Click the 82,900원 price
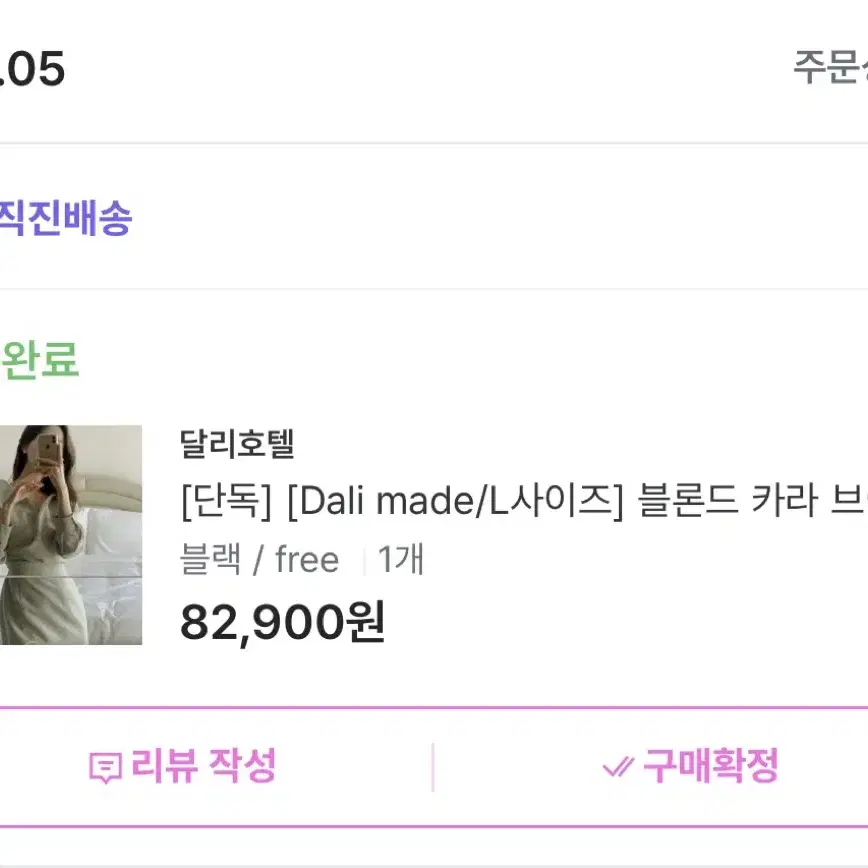The height and width of the screenshot is (868, 868). (x=283, y=622)
